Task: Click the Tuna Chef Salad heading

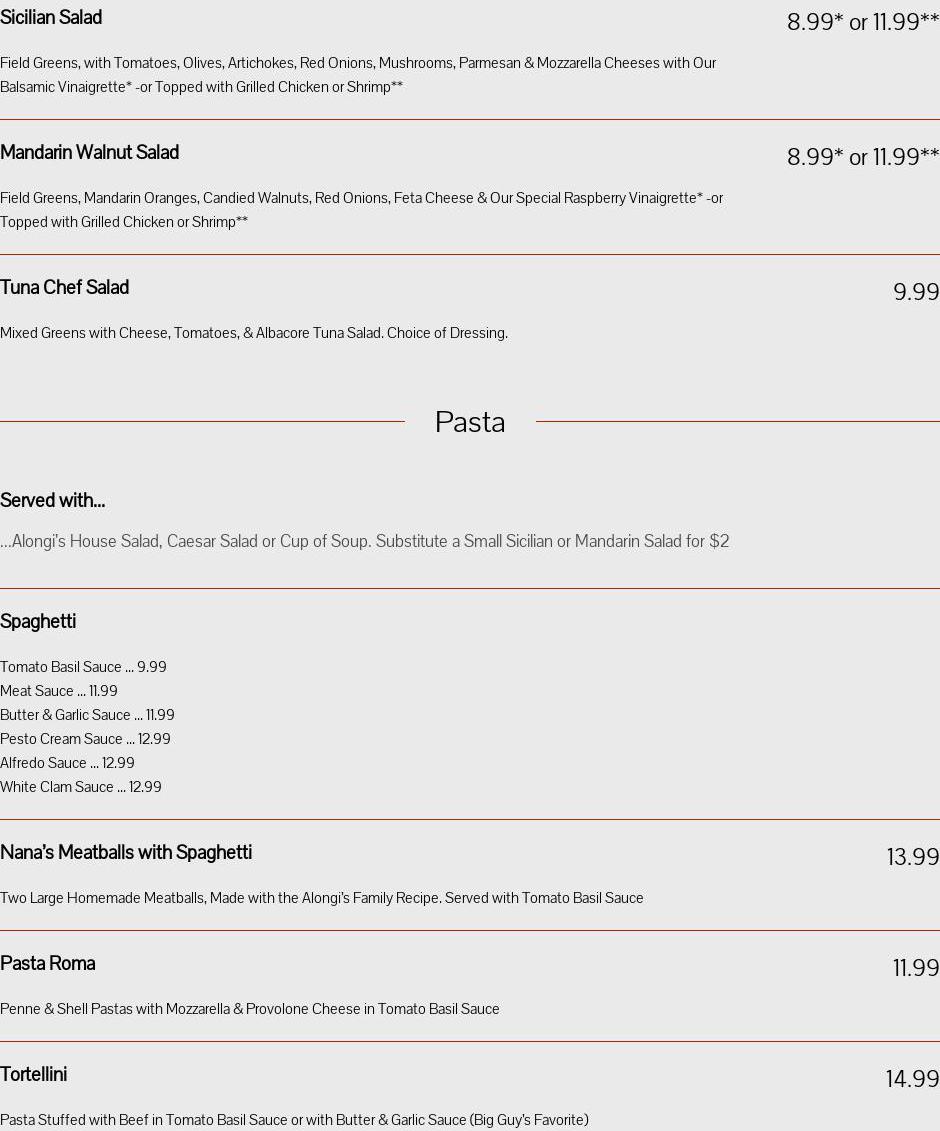Action: point(64,288)
